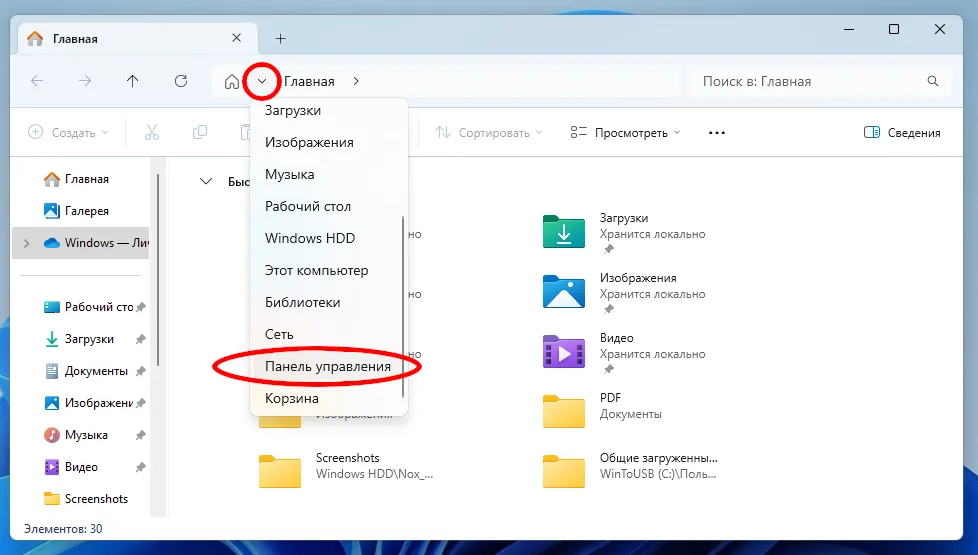Select Windows OneDrive item in sidebar
978x555 pixels.
pyautogui.click(x=81, y=243)
